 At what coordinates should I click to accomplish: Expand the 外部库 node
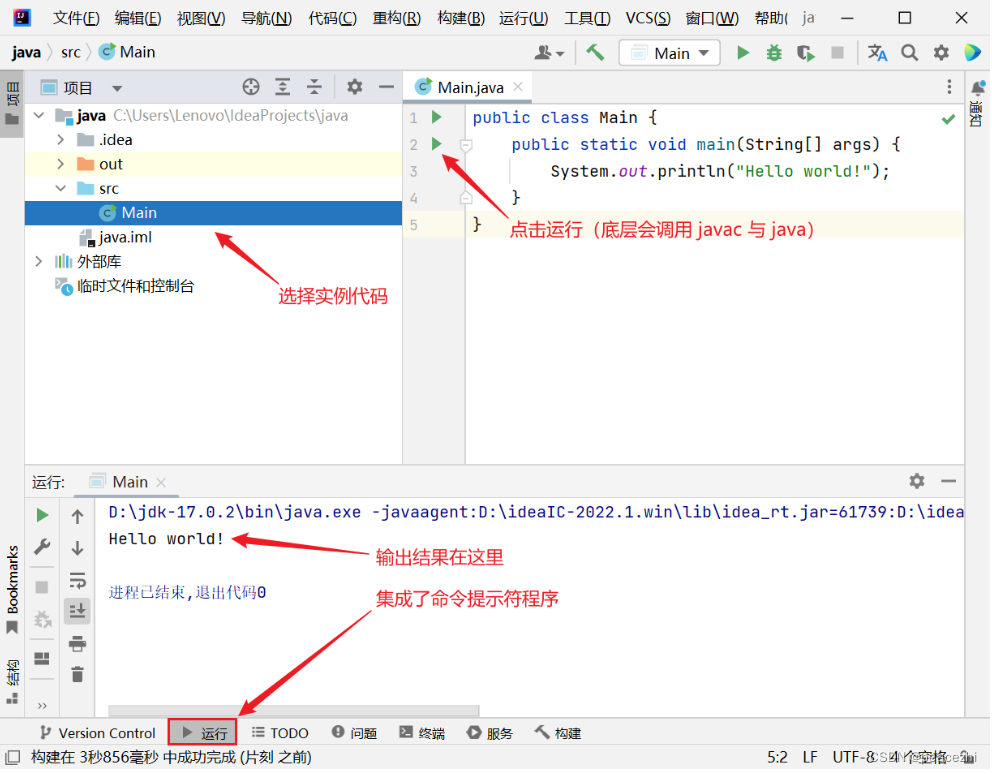pyautogui.click(x=39, y=261)
